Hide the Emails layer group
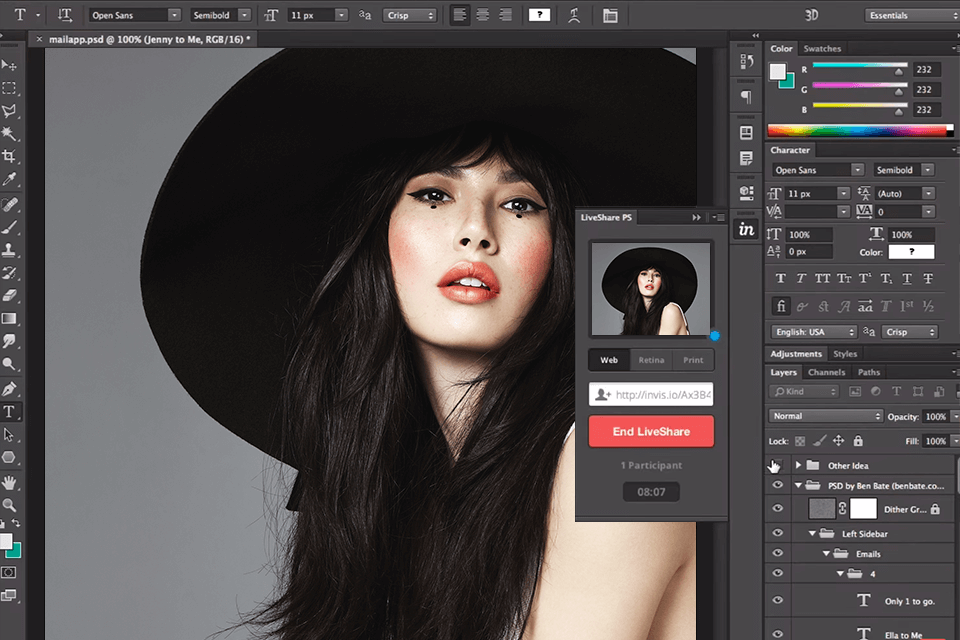 [x=777, y=553]
